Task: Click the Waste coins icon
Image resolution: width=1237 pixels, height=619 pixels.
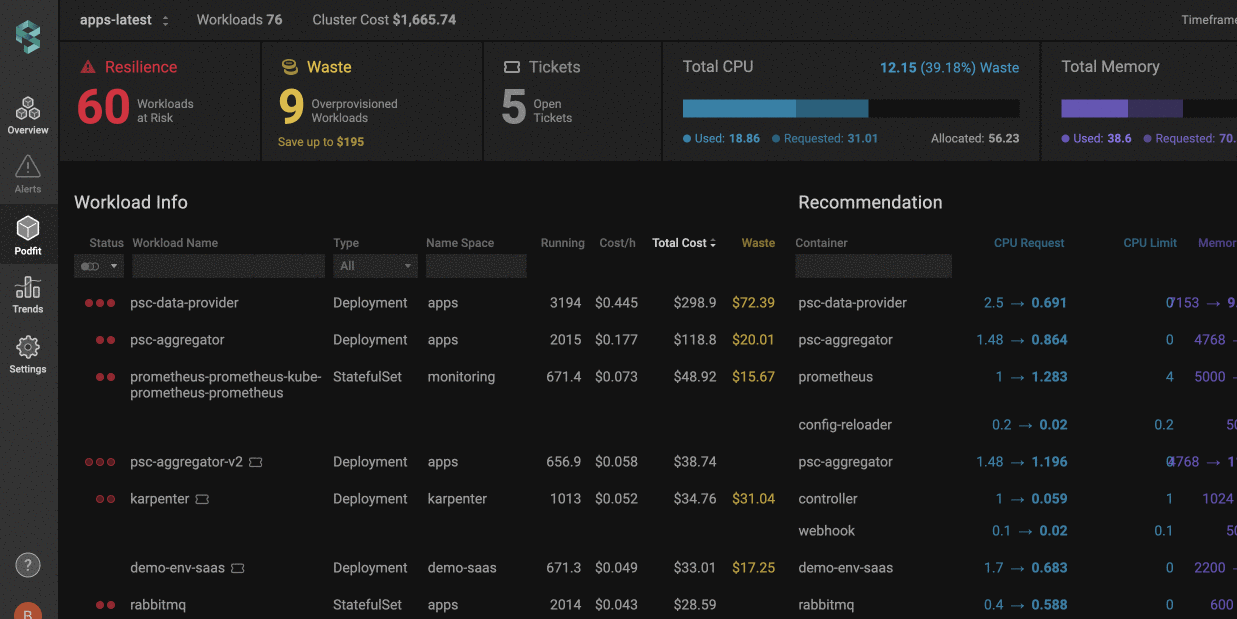Action: (x=289, y=67)
